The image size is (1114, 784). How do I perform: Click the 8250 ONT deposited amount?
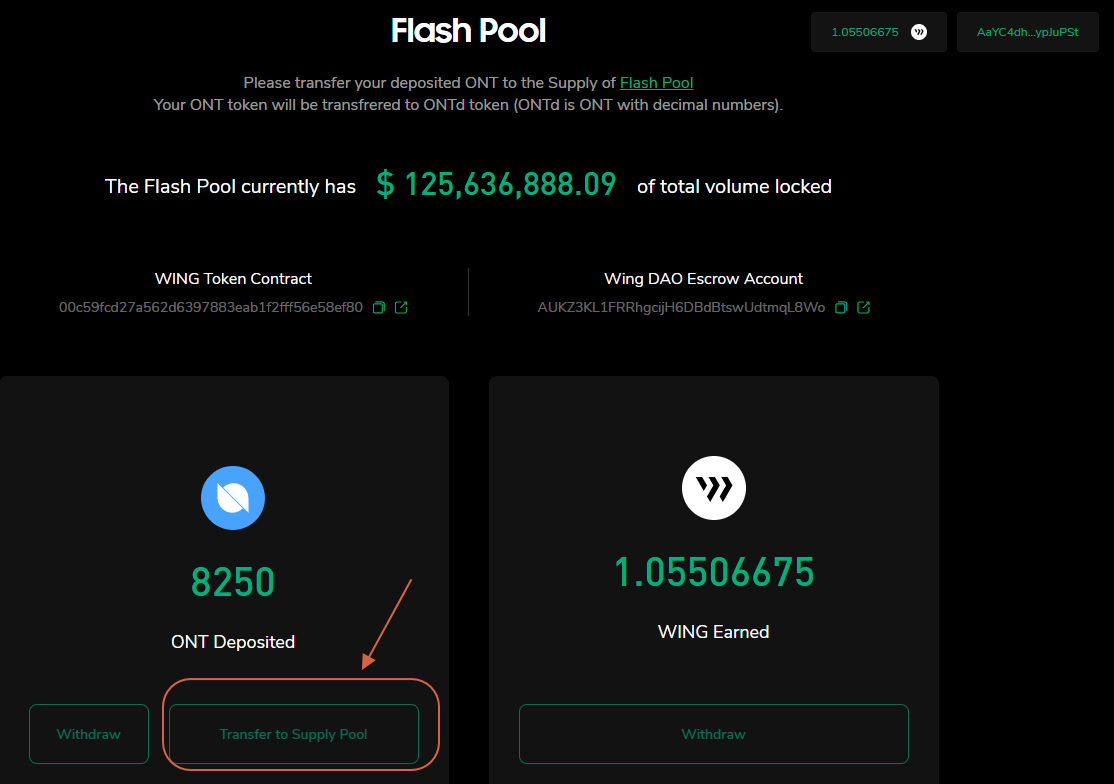click(x=233, y=582)
